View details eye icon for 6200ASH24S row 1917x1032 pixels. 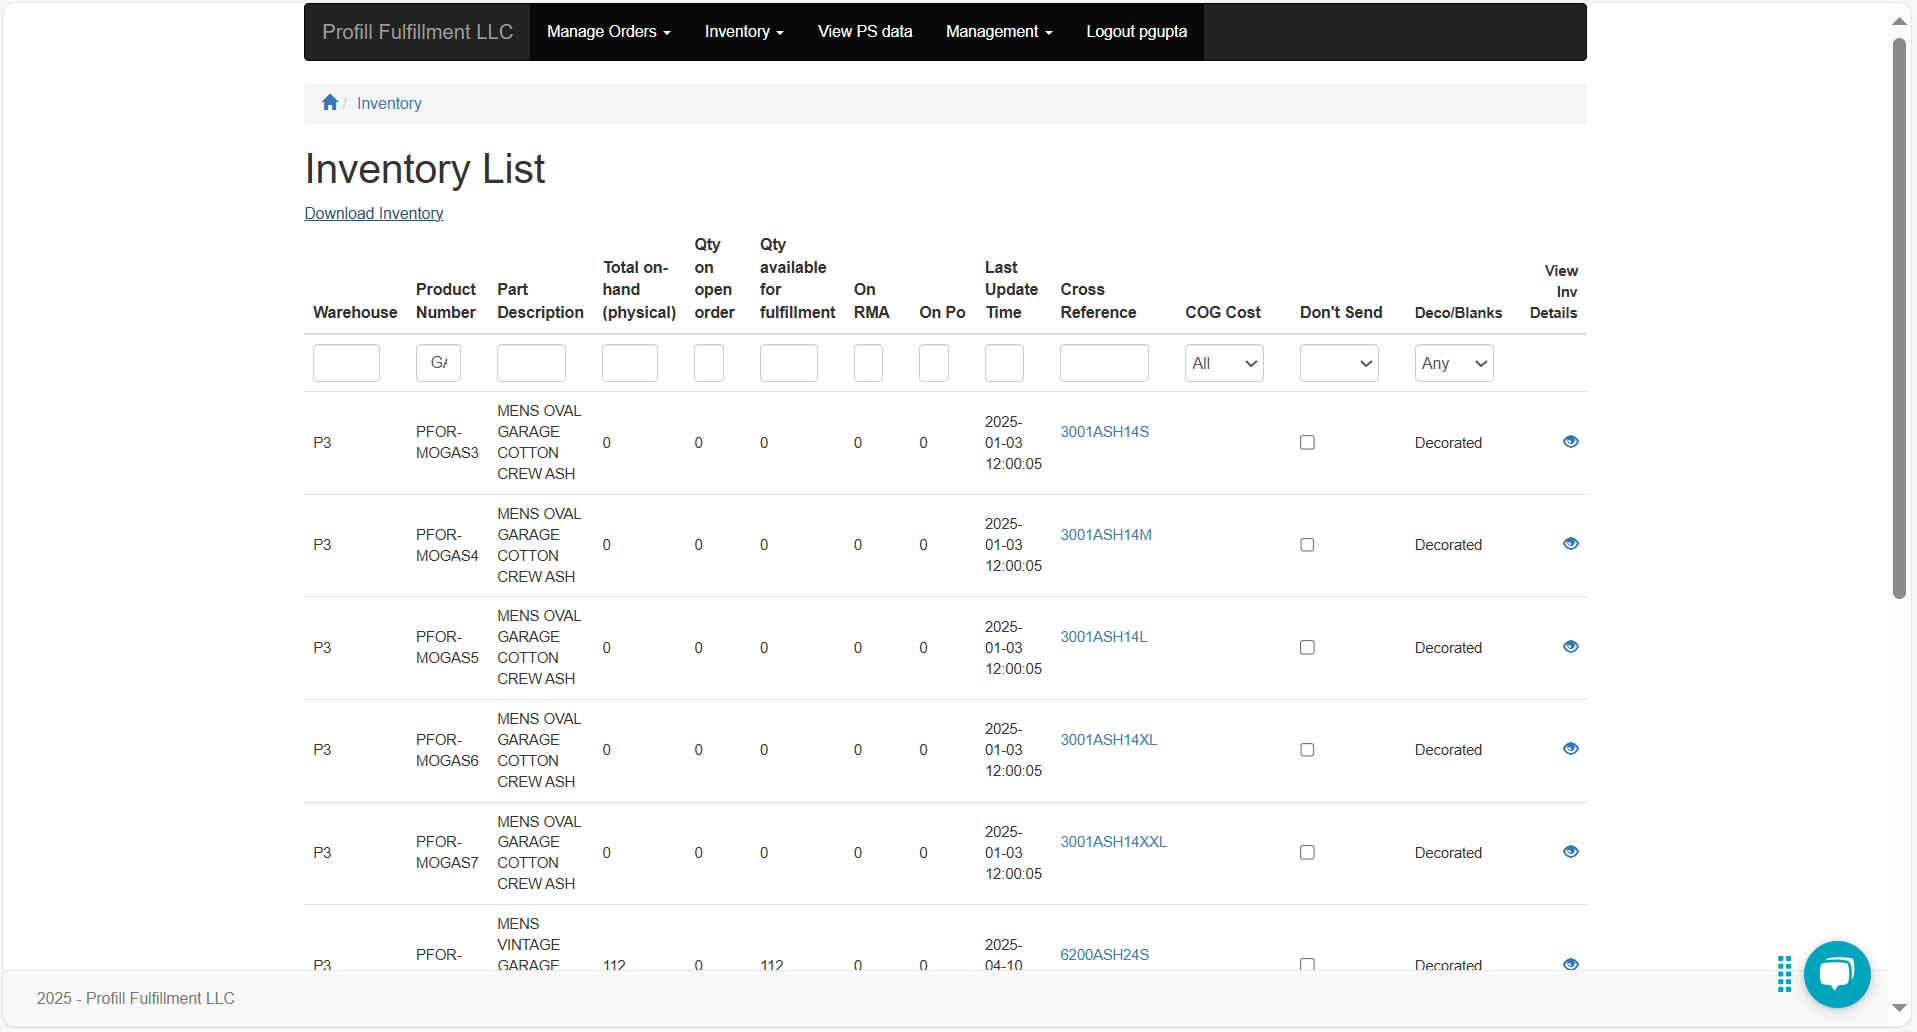(x=1571, y=964)
